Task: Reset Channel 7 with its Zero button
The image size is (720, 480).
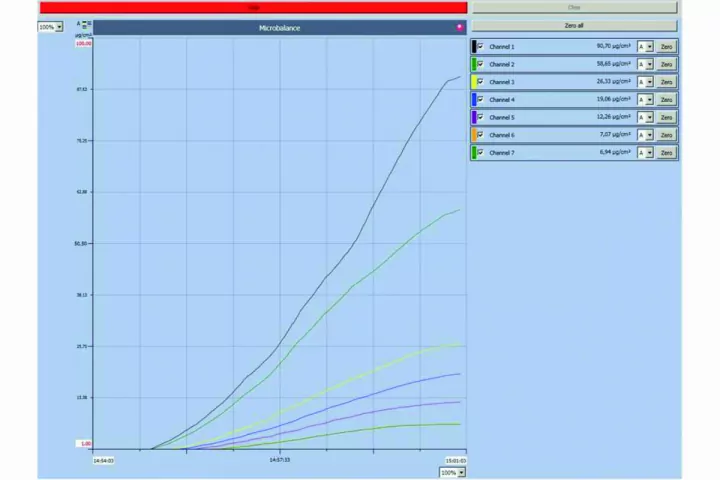Action: coord(666,152)
